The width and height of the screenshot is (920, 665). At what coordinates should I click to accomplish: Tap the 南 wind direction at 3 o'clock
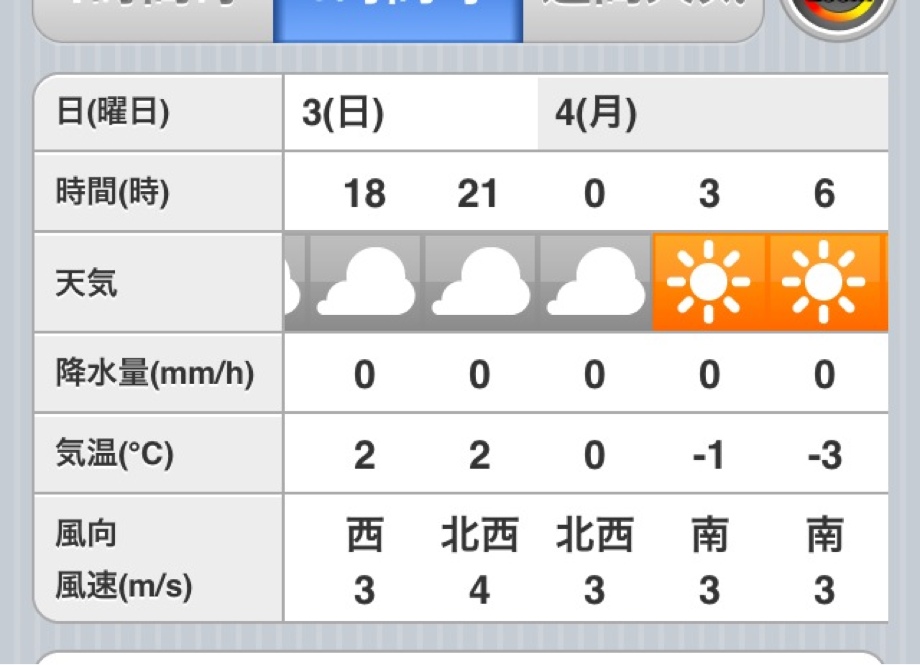709,535
